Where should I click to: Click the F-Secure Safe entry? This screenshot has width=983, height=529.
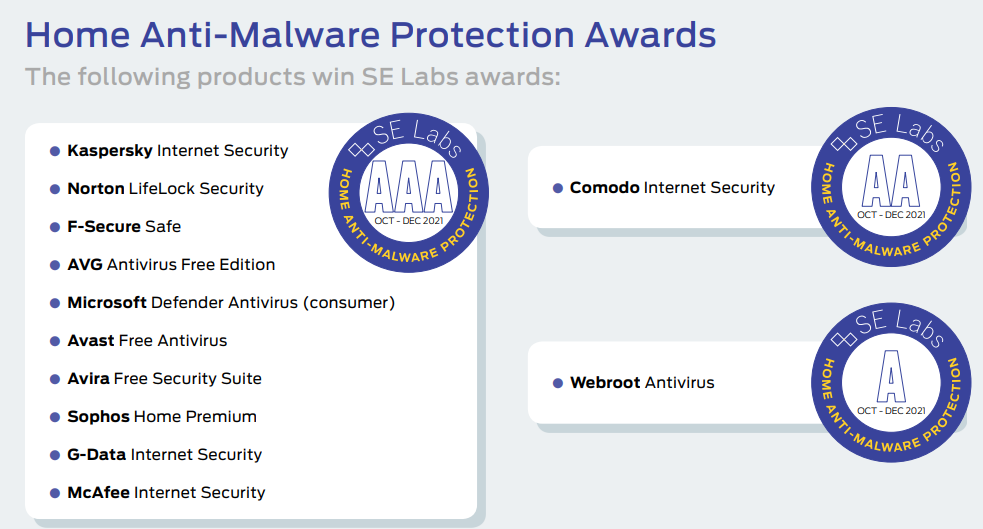point(124,227)
